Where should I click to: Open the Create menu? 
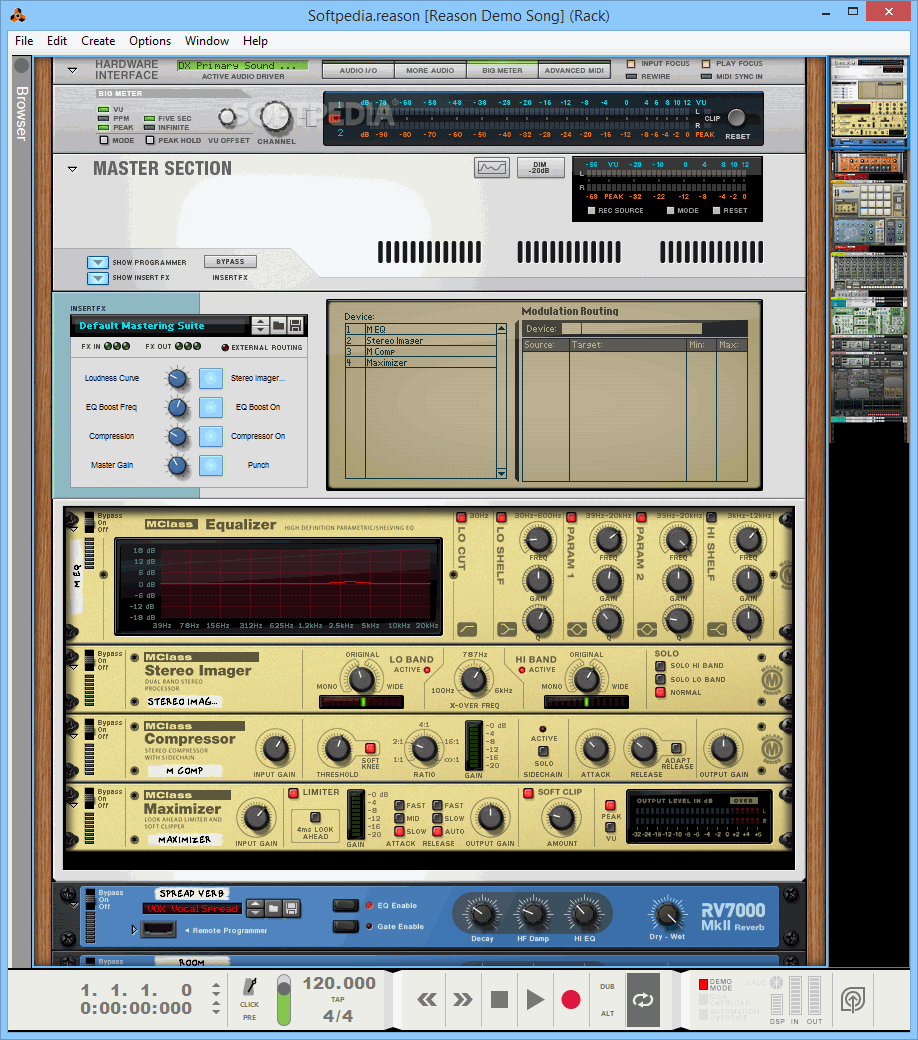coord(98,41)
